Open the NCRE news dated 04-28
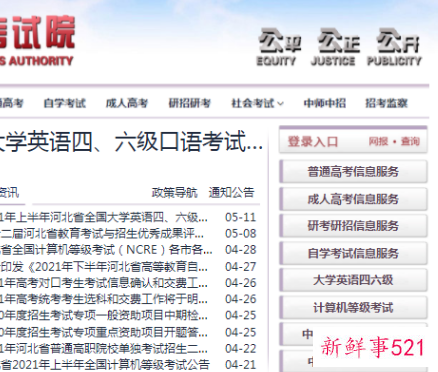This screenshot has height=372, width=438. point(106,250)
